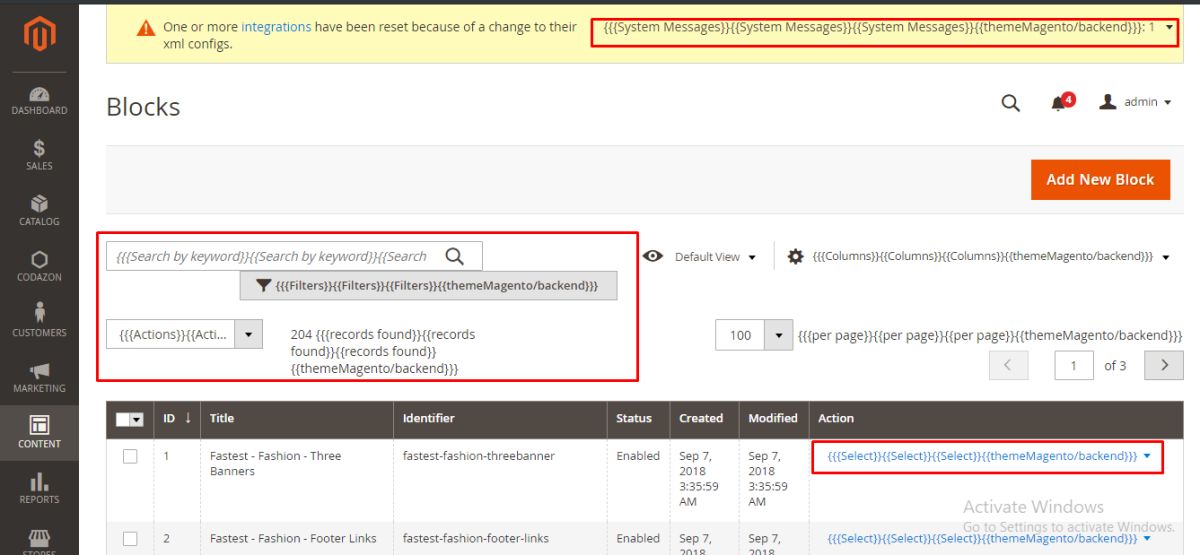Click title Fastest - Fashion - Three Banners

(x=276, y=463)
